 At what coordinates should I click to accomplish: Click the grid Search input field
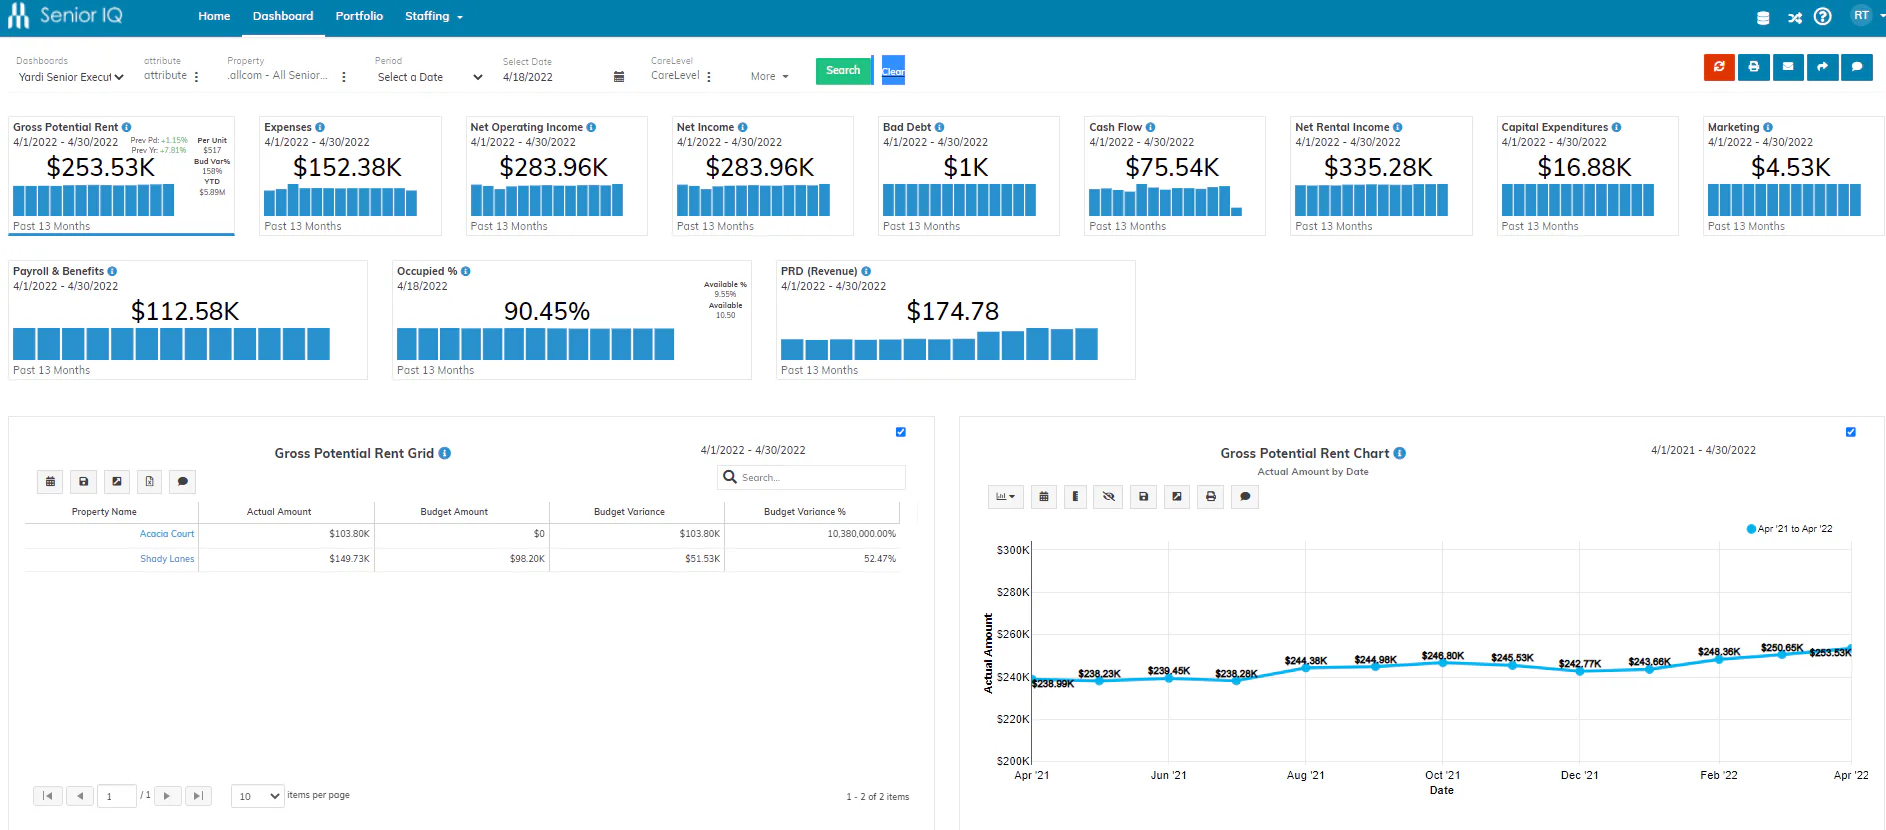coord(811,477)
